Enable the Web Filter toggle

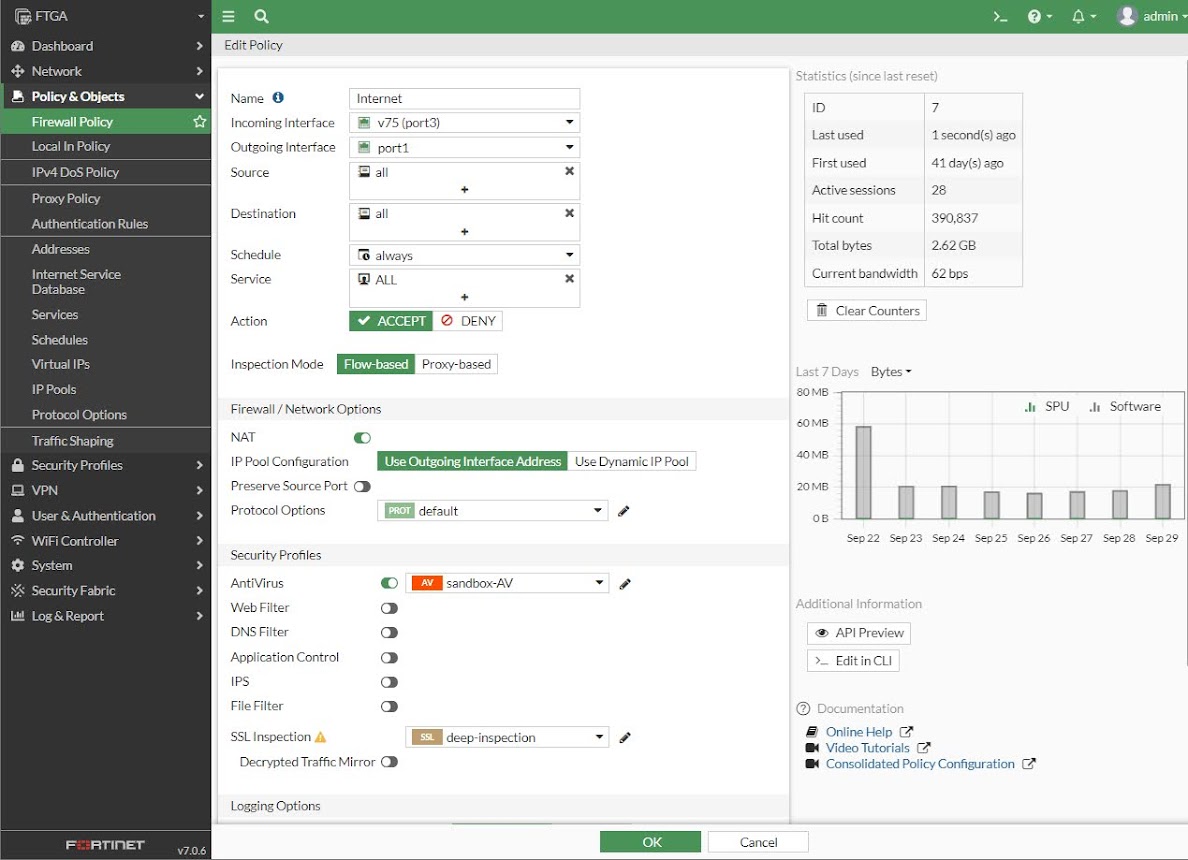point(389,608)
